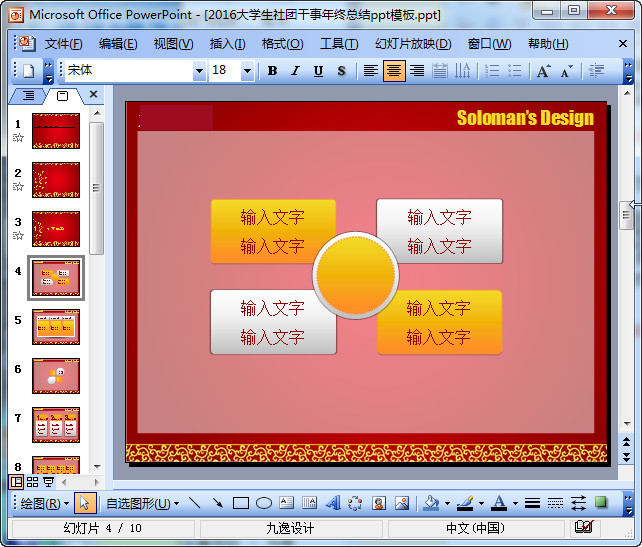Apply line color brush
The width and height of the screenshot is (642, 547).
pyautogui.click(x=465, y=503)
